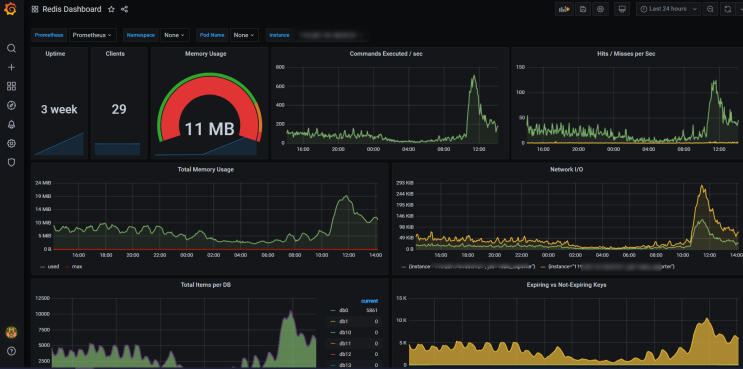Open the Prometheus datasource dropdown
Image resolution: width=743 pixels, height=369 pixels.
[93, 35]
